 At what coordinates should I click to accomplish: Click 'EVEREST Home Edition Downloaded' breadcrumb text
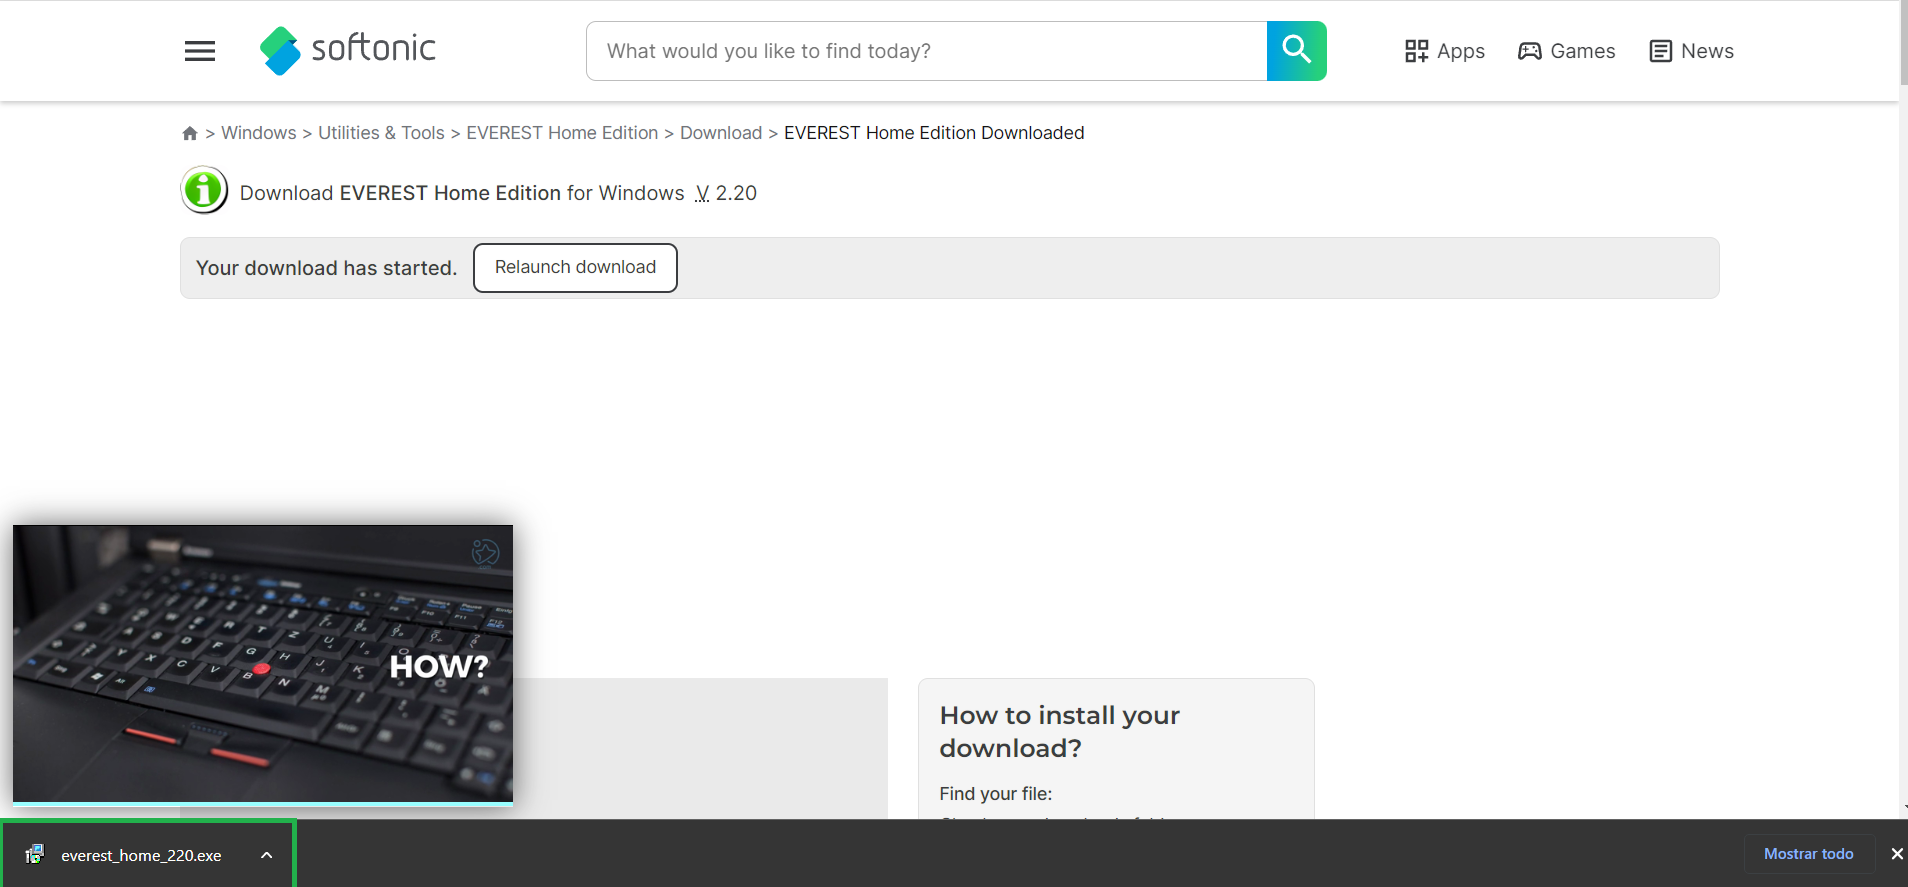pos(934,133)
